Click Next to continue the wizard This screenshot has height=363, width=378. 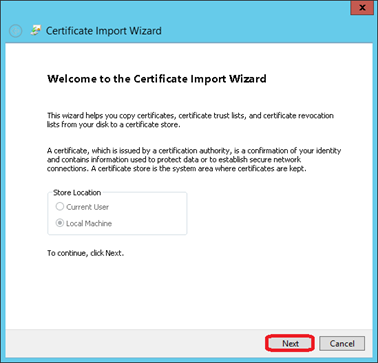pyautogui.click(x=290, y=343)
